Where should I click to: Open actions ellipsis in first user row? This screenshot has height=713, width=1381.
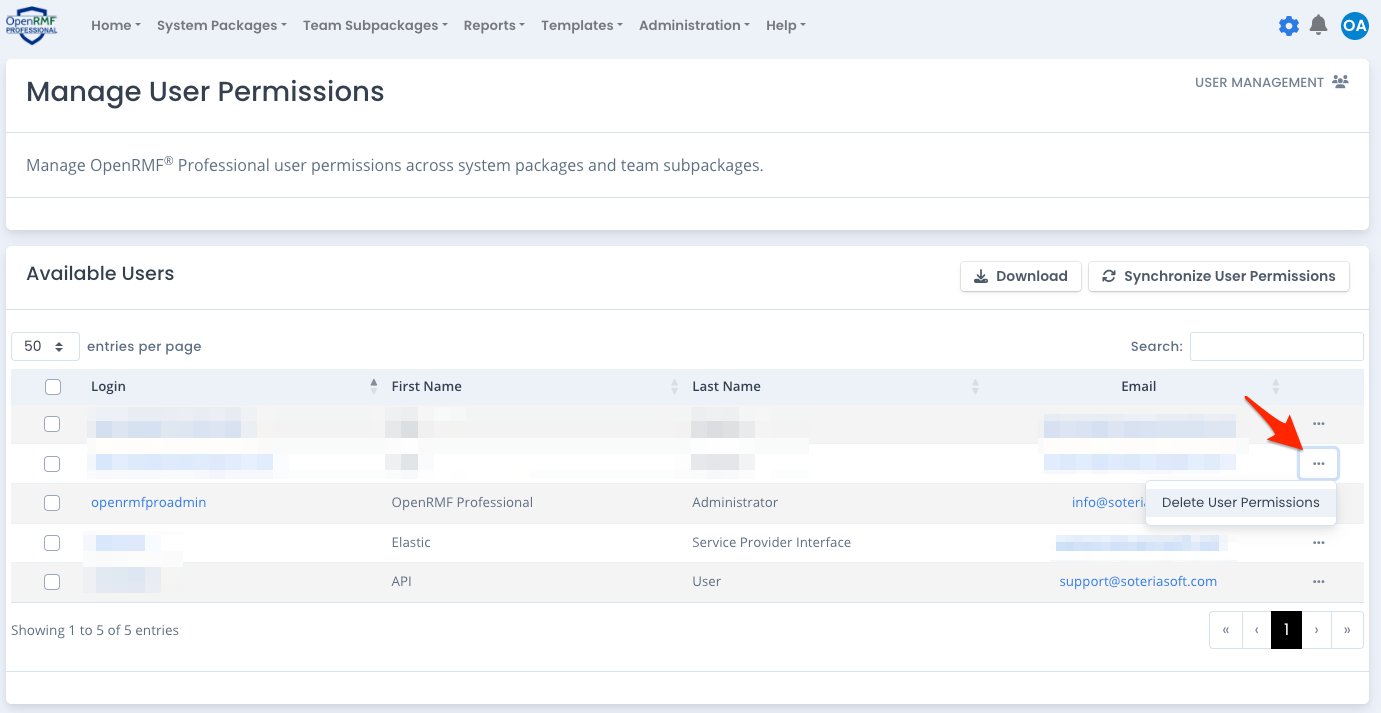pyautogui.click(x=1318, y=424)
